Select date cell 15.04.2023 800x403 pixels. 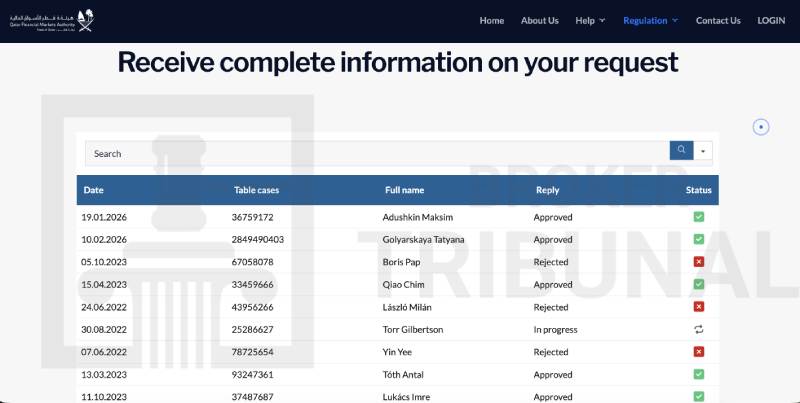pyautogui.click(x=104, y=285)
